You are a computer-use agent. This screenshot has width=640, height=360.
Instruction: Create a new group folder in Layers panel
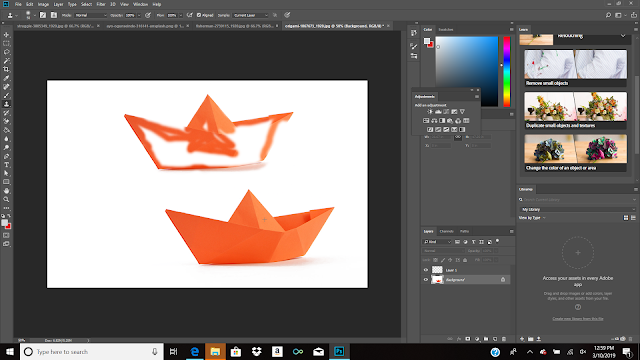point(486,339)
